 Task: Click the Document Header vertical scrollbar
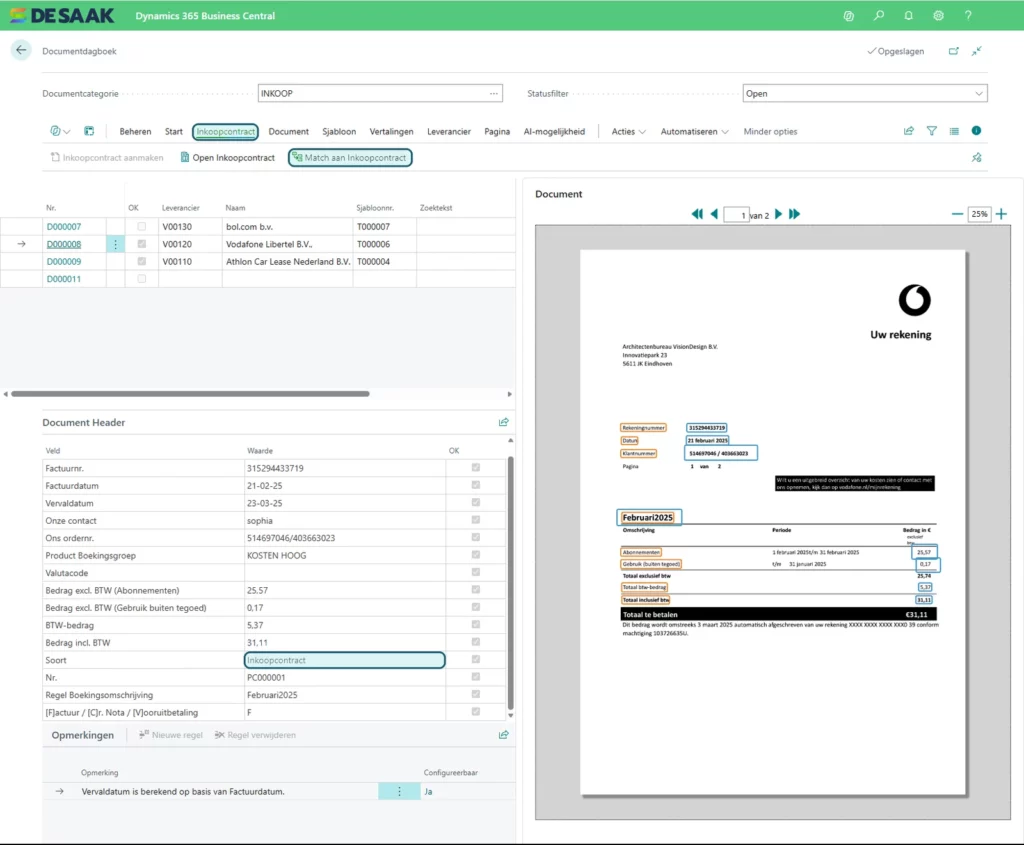click(x=511, y=583)
